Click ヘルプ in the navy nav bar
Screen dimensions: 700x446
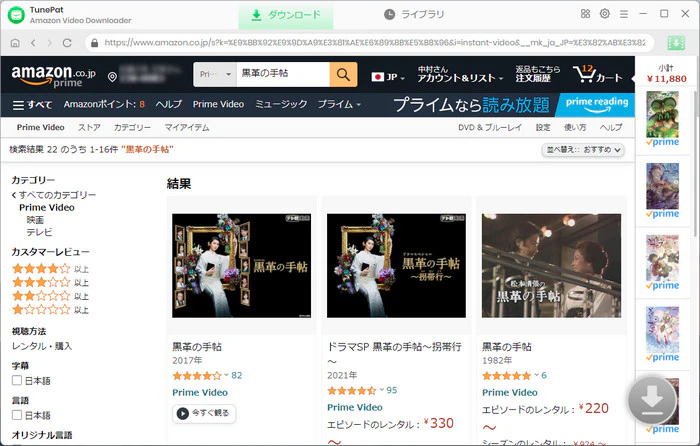pos(169,104)
